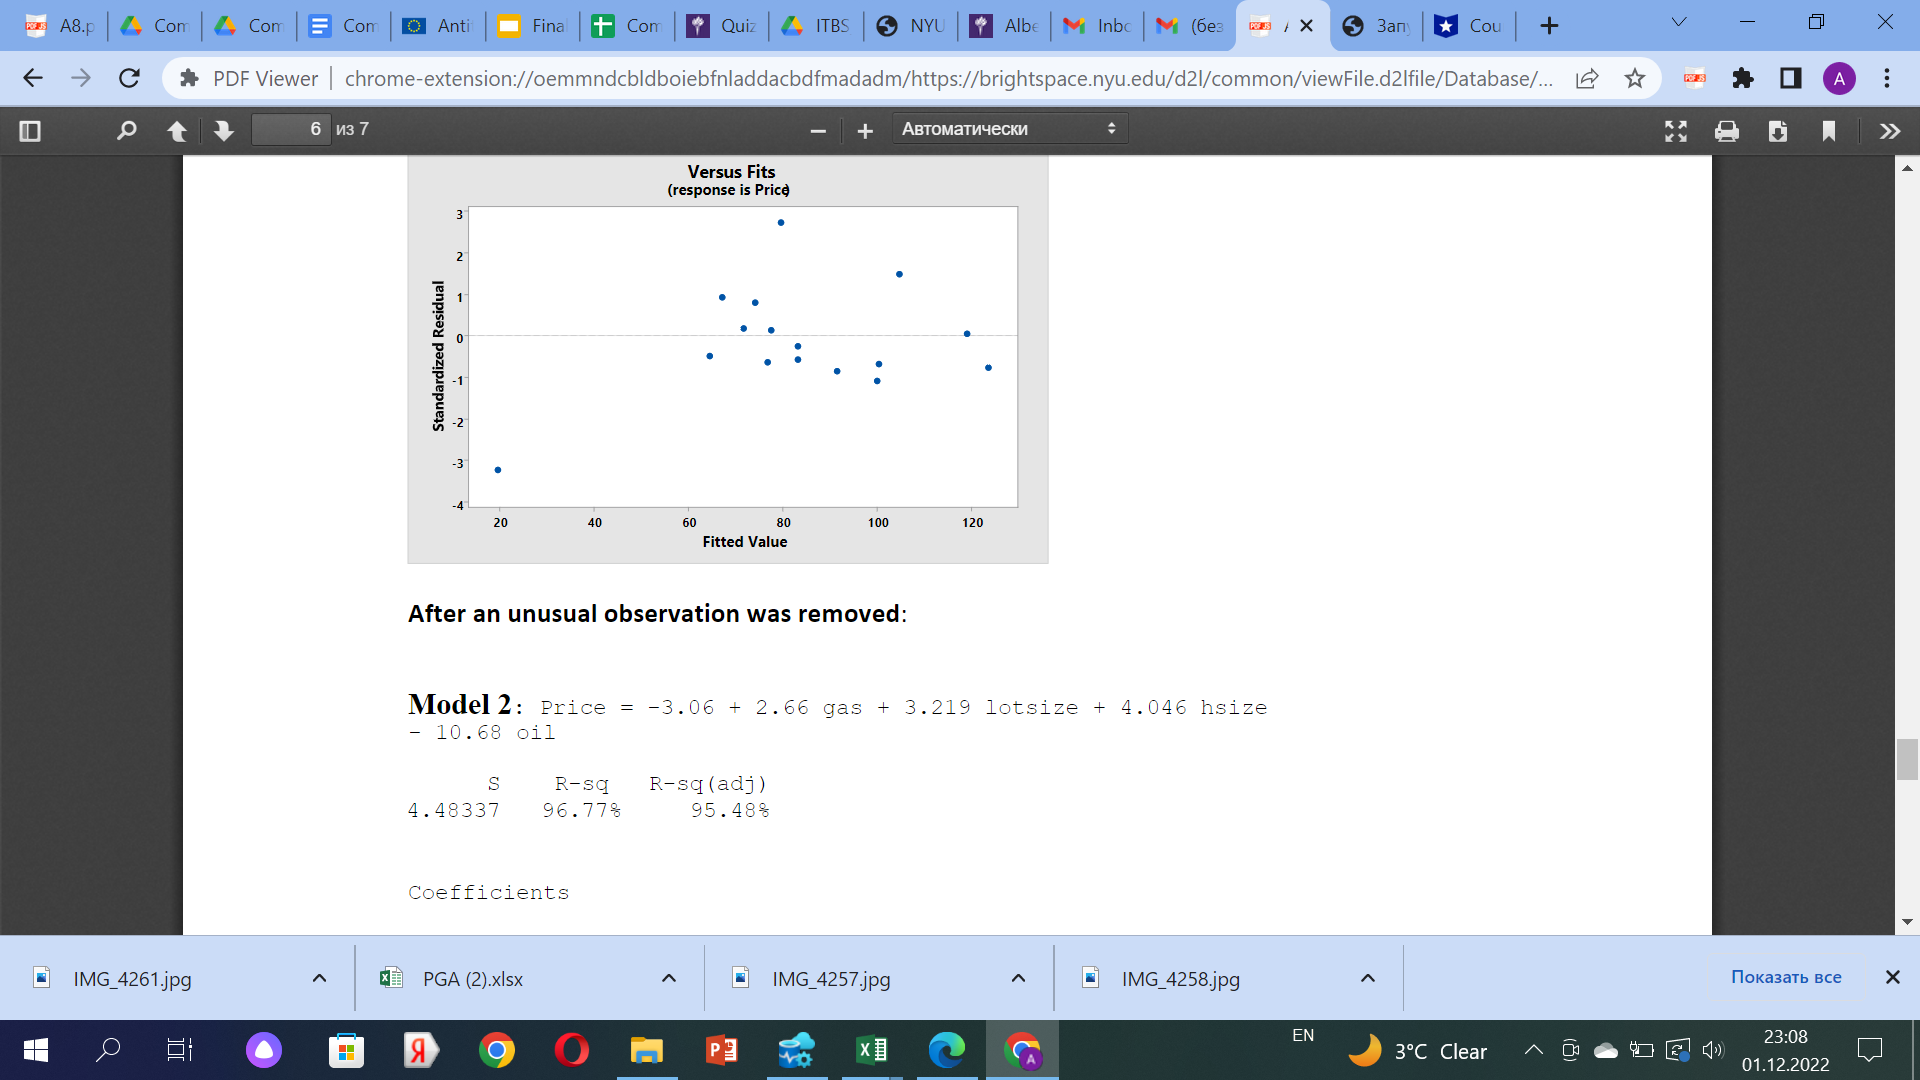Download the PDF file
This screenshot has height=1080, width=1920.
(x=1778, y=131)
